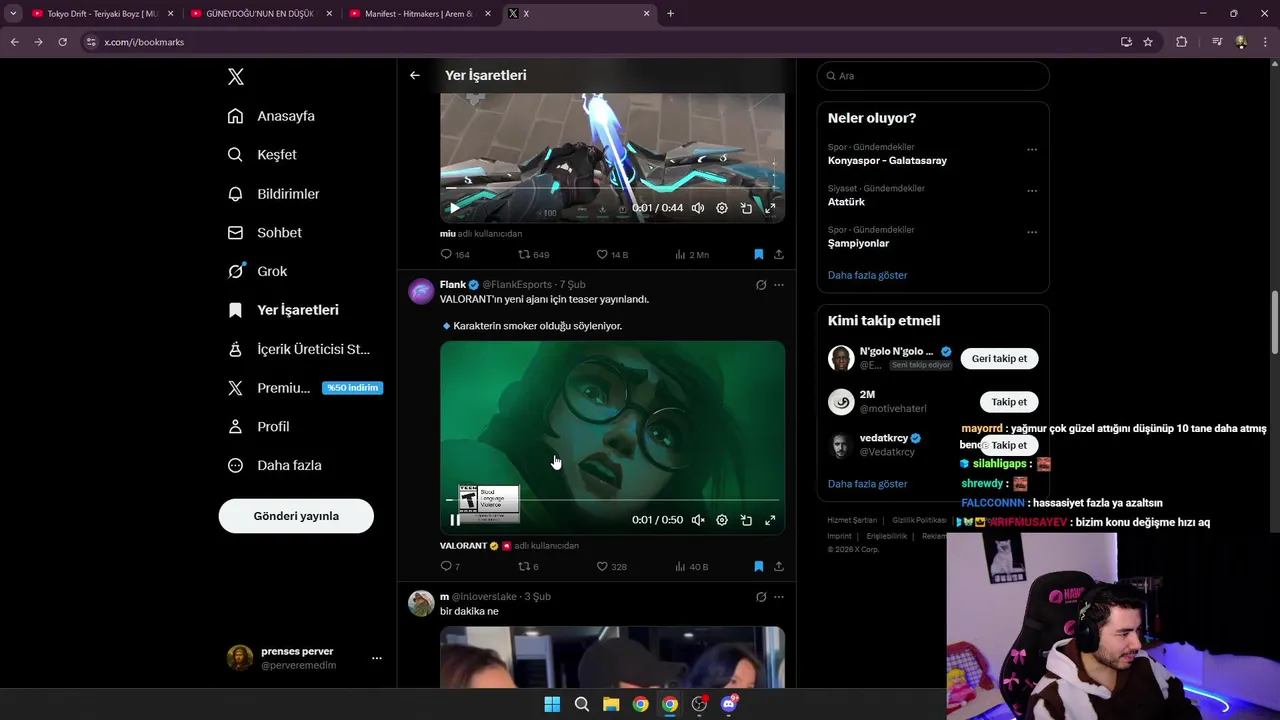Click Daha fazla göster under follow suggestions
This screenshot has height=720, width=1280.
pos(868,484)
